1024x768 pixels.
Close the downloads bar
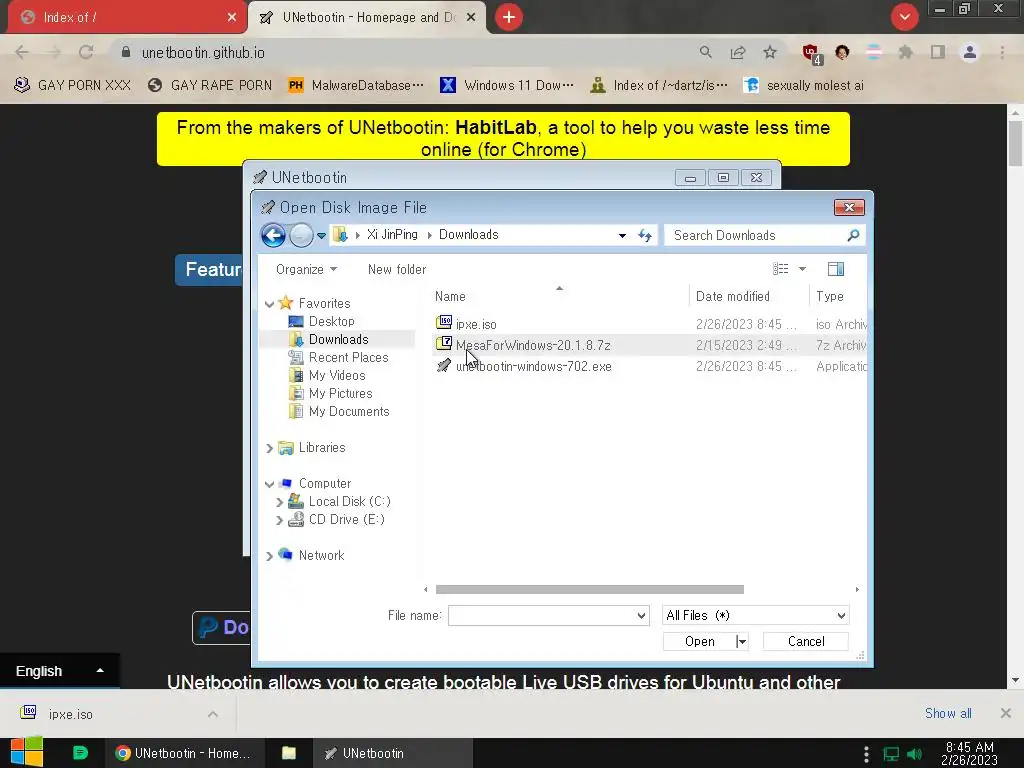click(1006, 713)
